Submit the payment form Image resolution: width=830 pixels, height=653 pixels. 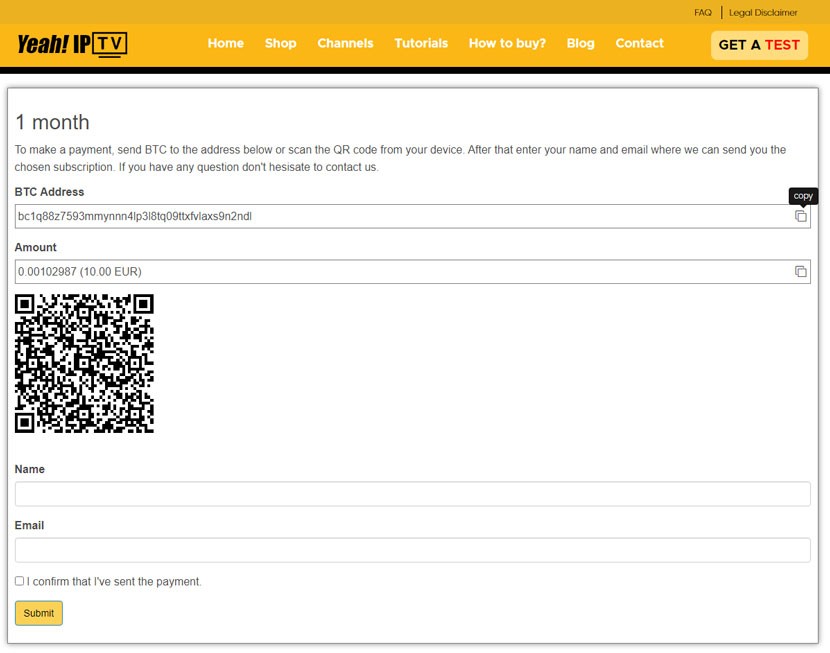pyautogui.click(x=39, y=613)
